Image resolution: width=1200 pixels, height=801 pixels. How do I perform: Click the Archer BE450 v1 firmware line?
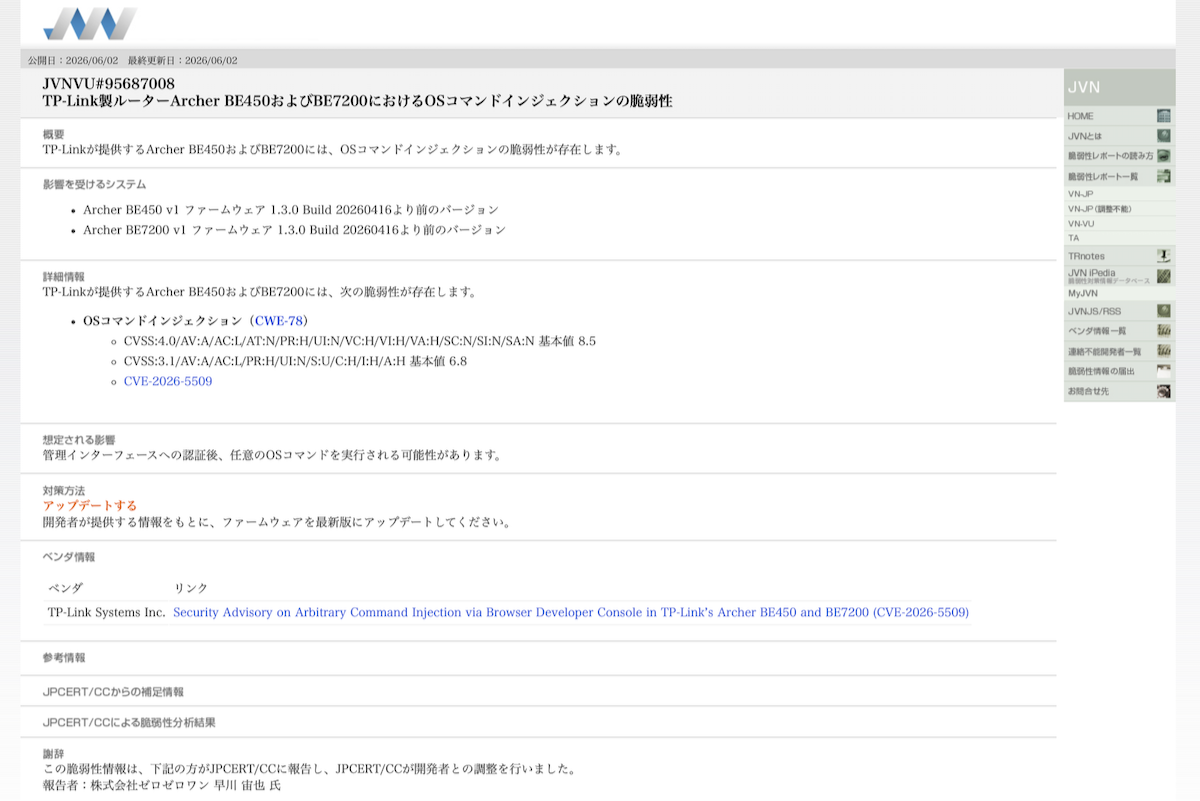click(x=291, y=209)
